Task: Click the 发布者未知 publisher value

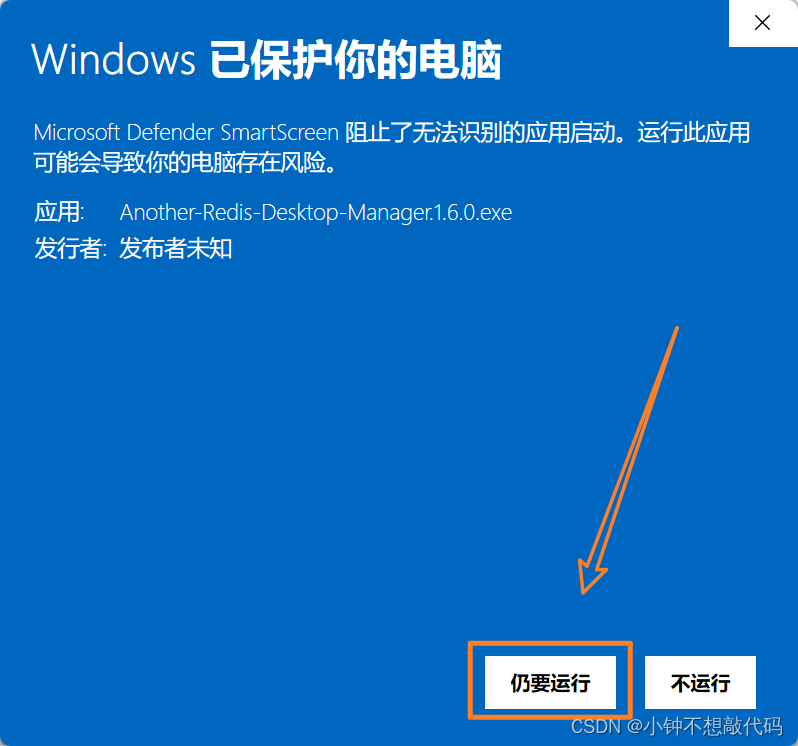Action: (x=176, y=248)
